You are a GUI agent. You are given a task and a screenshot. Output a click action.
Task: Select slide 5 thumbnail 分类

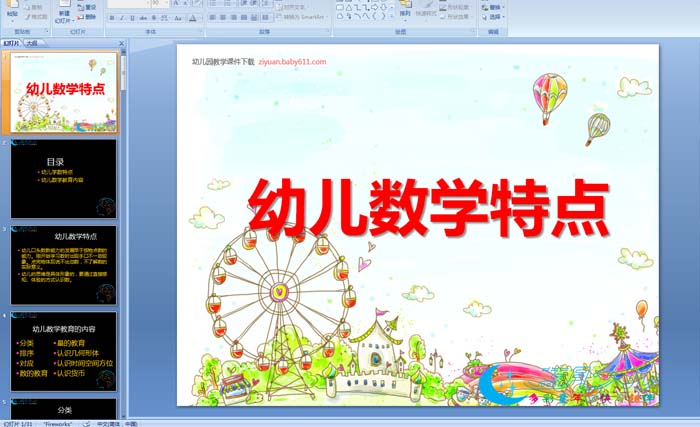(64, 408)
